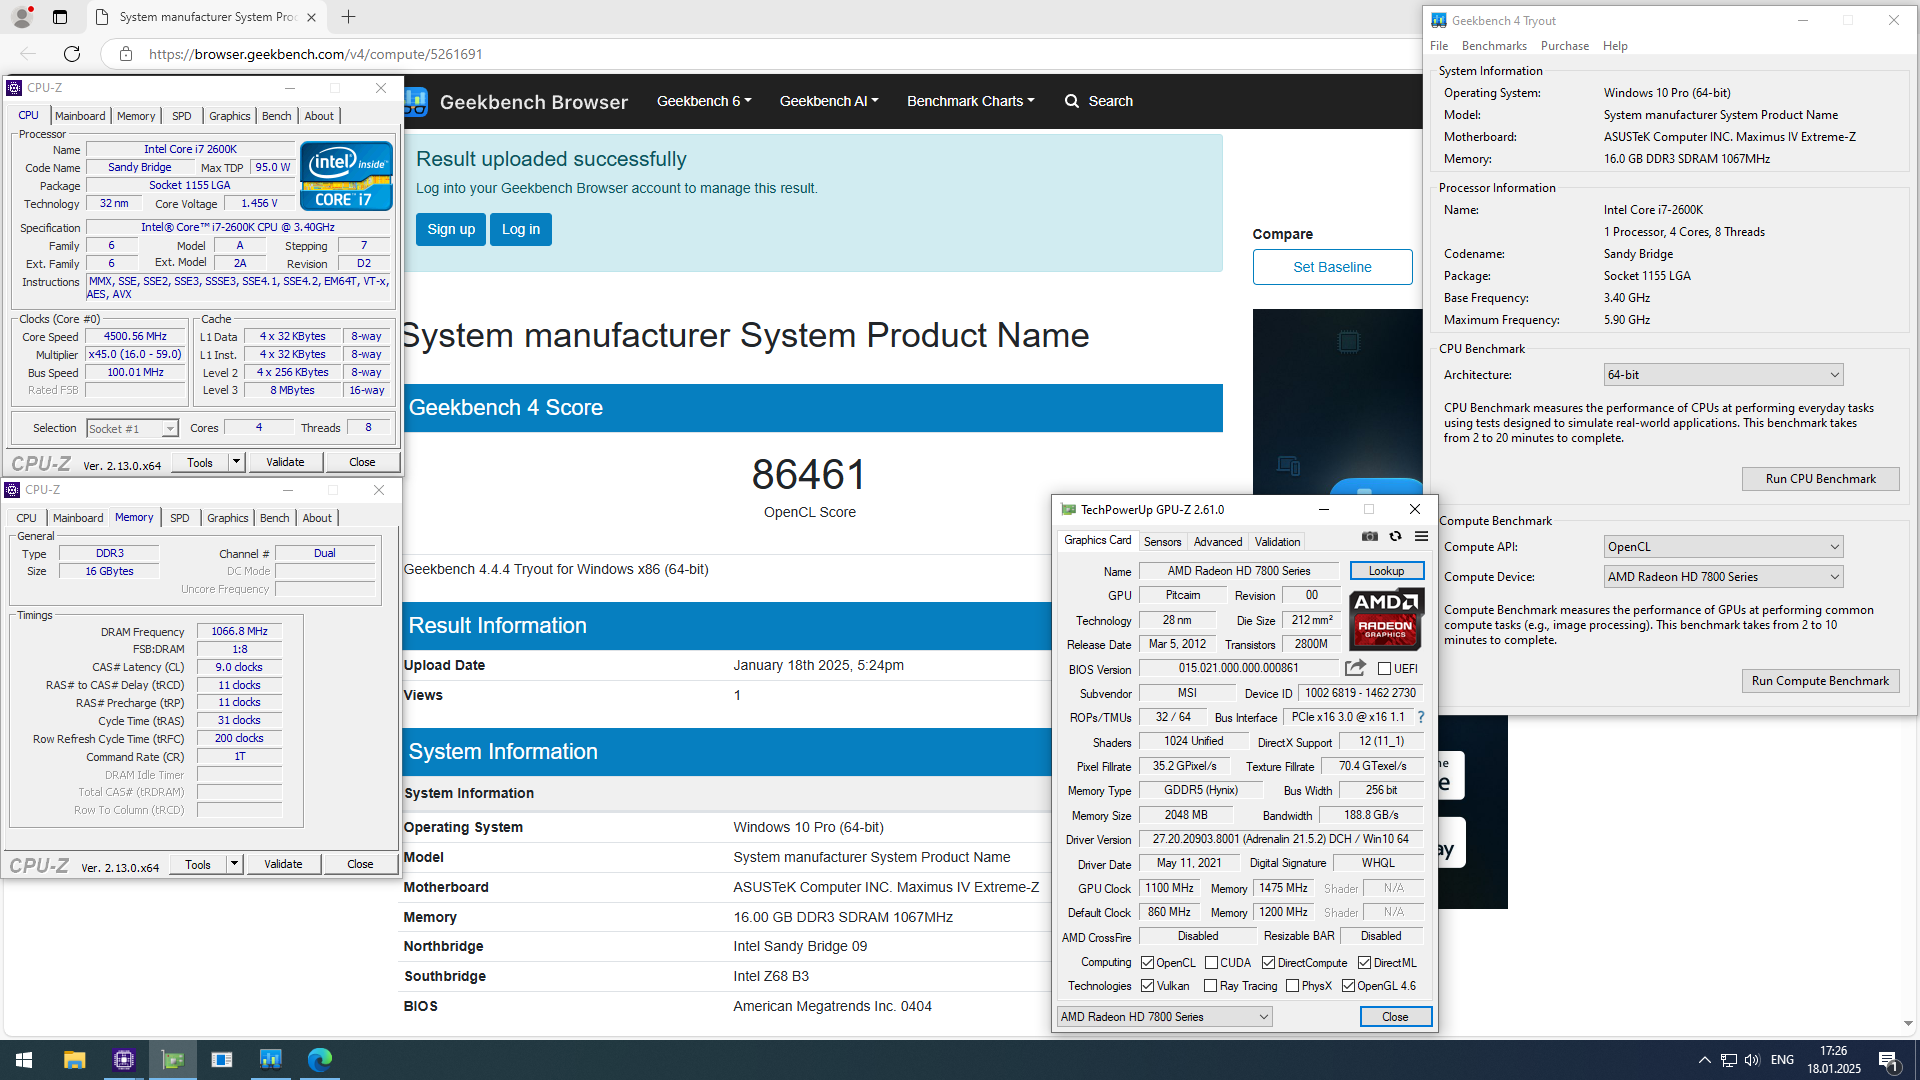Open the Socket #1 selection dropdown
This screenshot has width=1920, height=1080.
click(132, 429)
